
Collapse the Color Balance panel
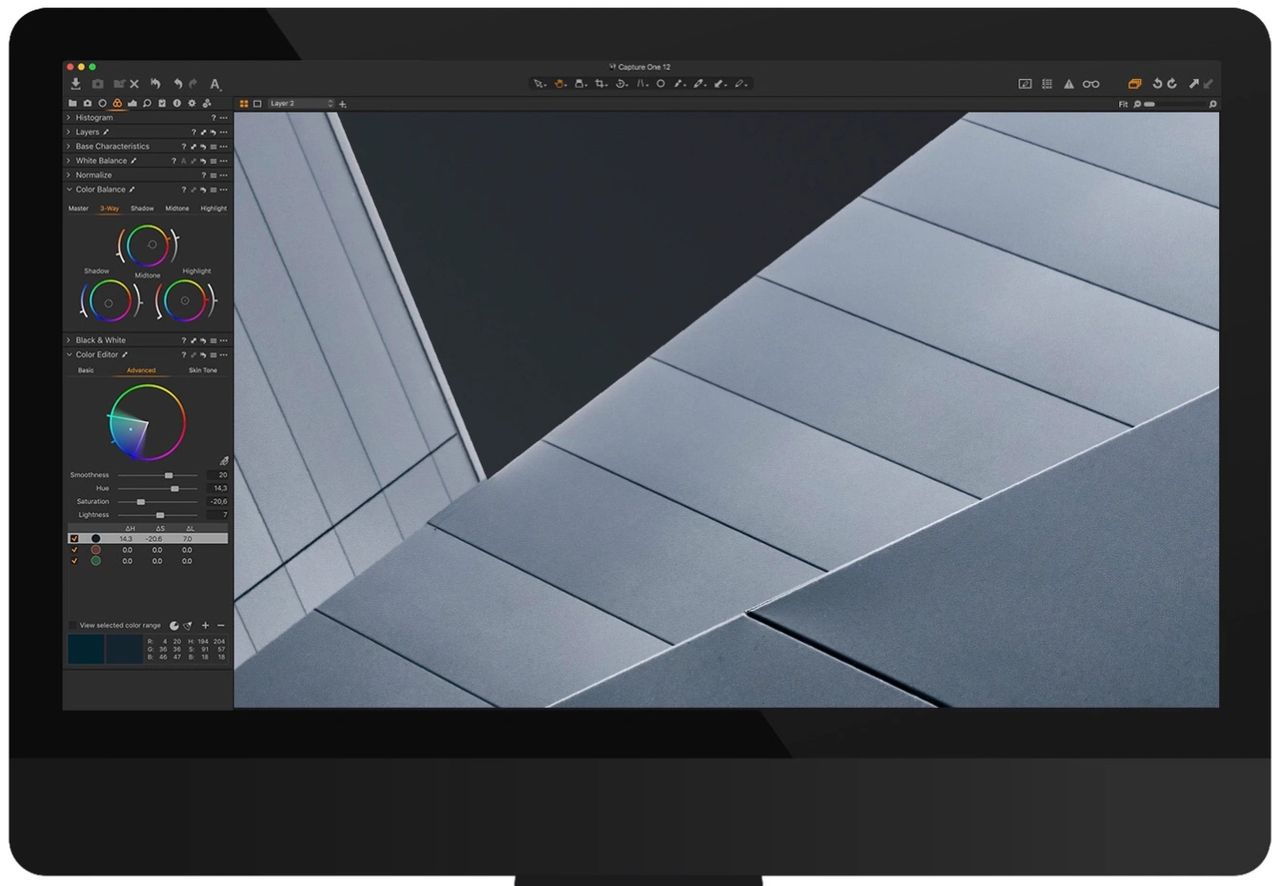[x=69, y=190]
